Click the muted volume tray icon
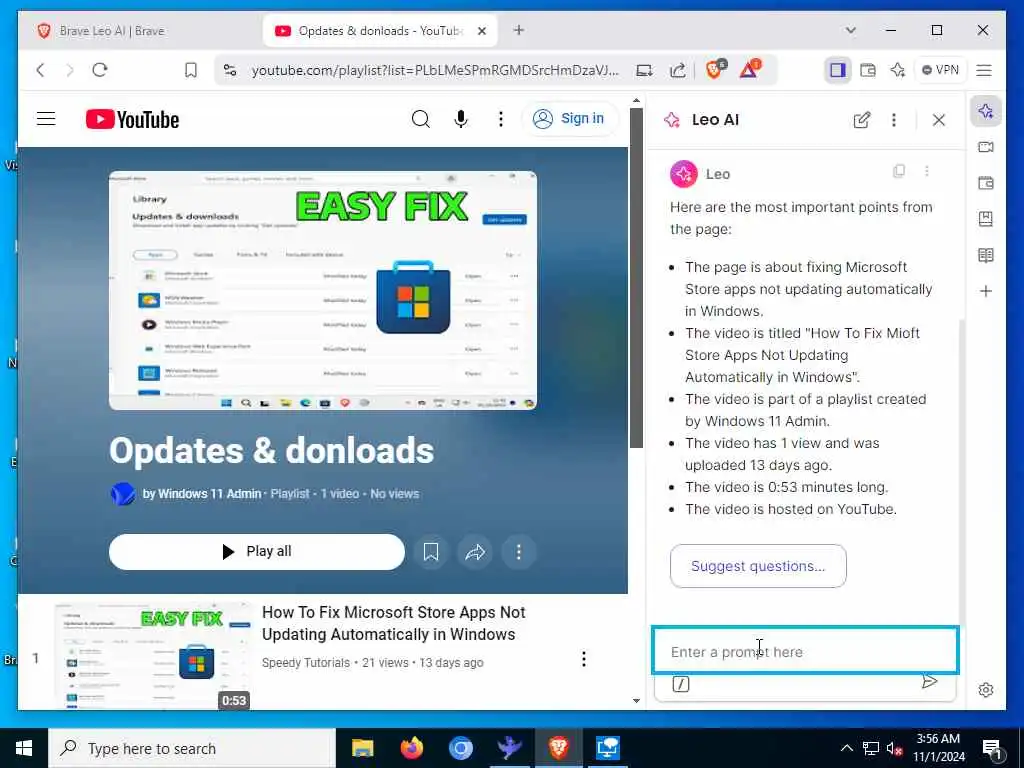 pos(895,749)
